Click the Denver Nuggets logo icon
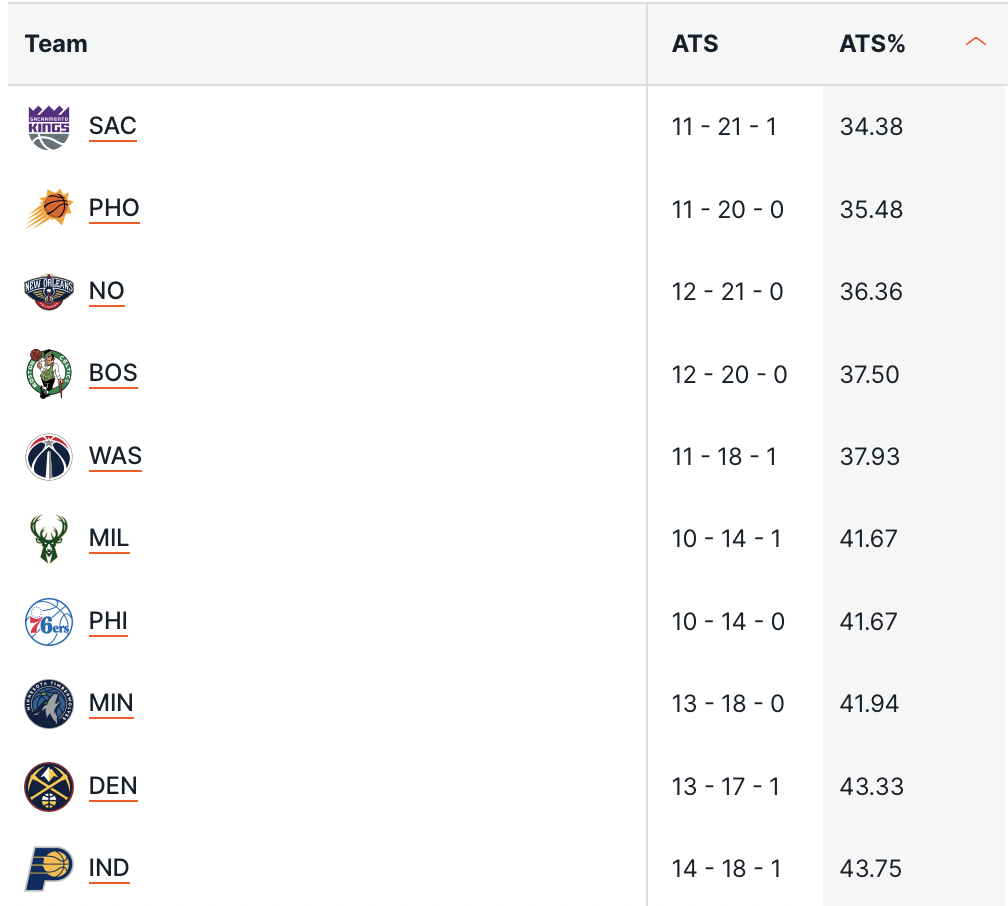 48,787
